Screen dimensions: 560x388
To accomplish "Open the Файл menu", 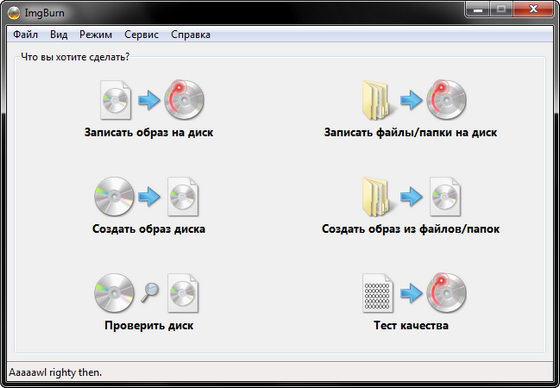I will click(x=25, y=35).
